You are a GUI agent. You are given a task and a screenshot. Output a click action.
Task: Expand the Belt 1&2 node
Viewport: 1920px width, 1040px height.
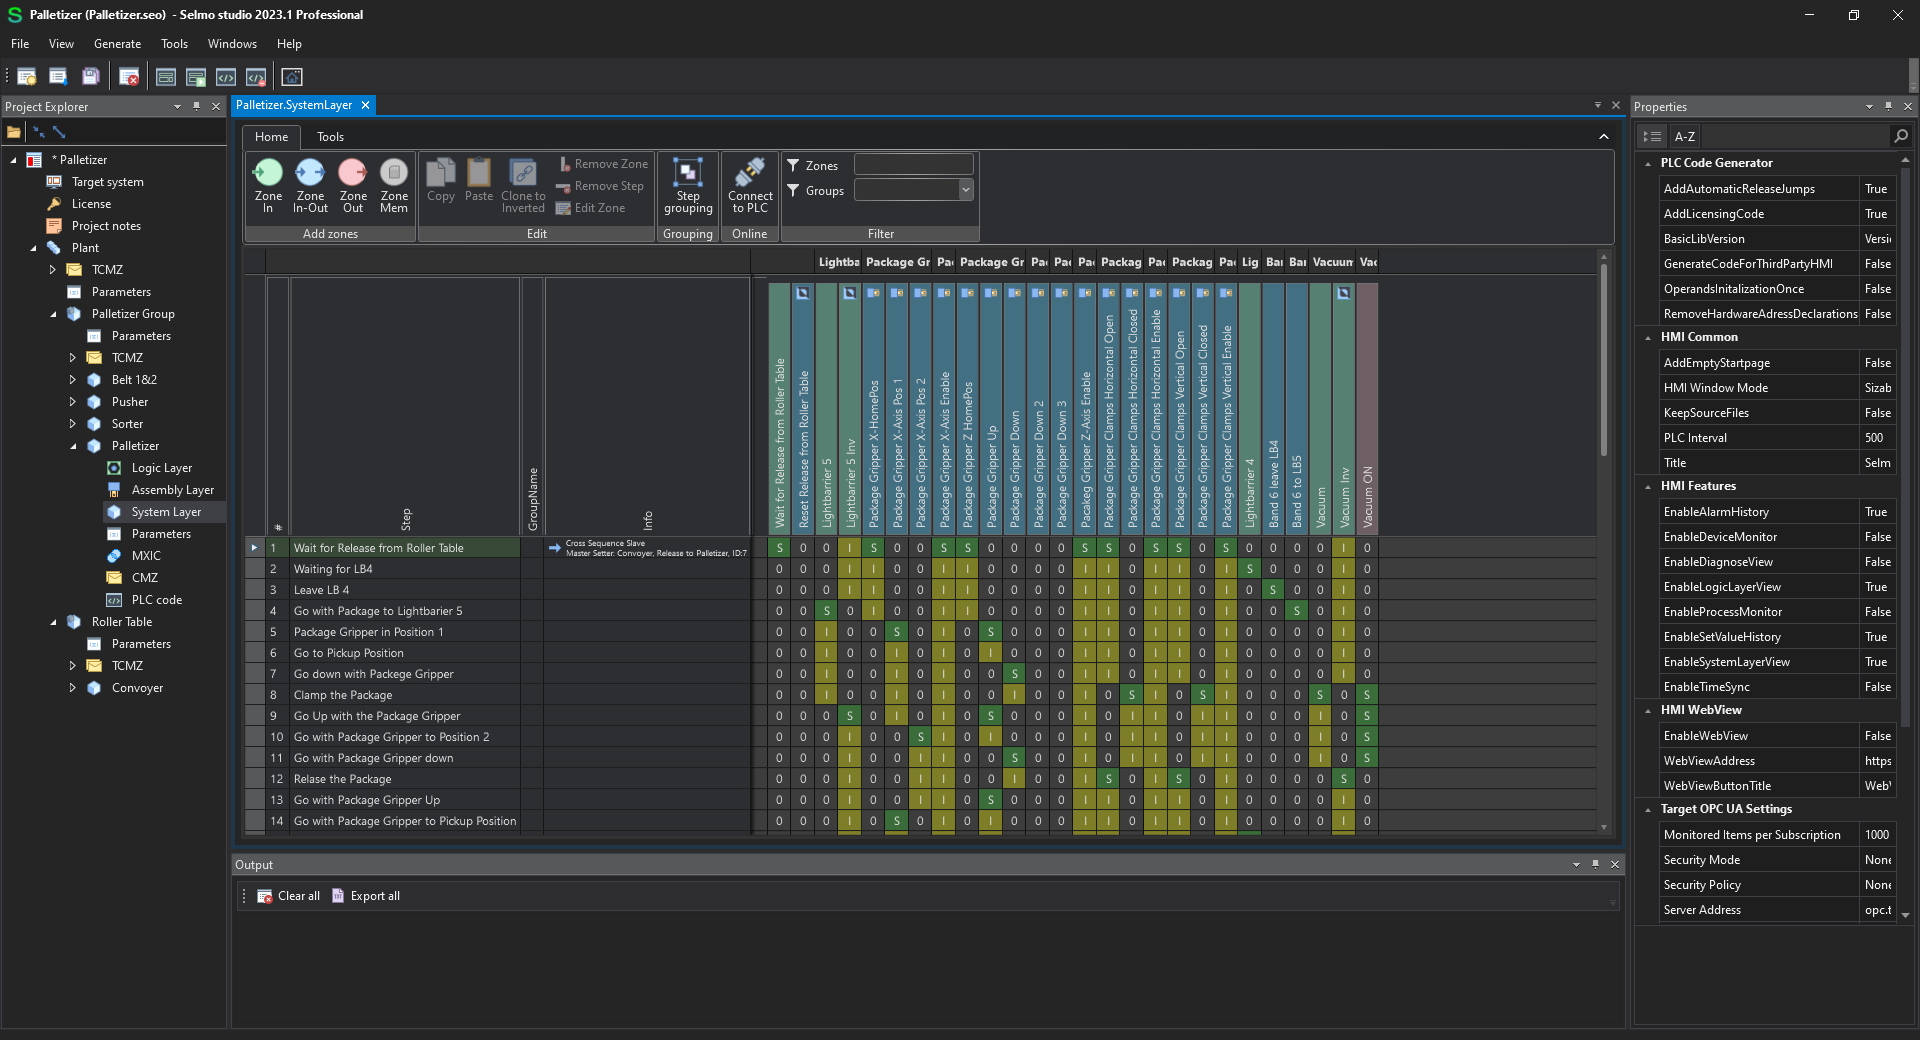[72, 380]
